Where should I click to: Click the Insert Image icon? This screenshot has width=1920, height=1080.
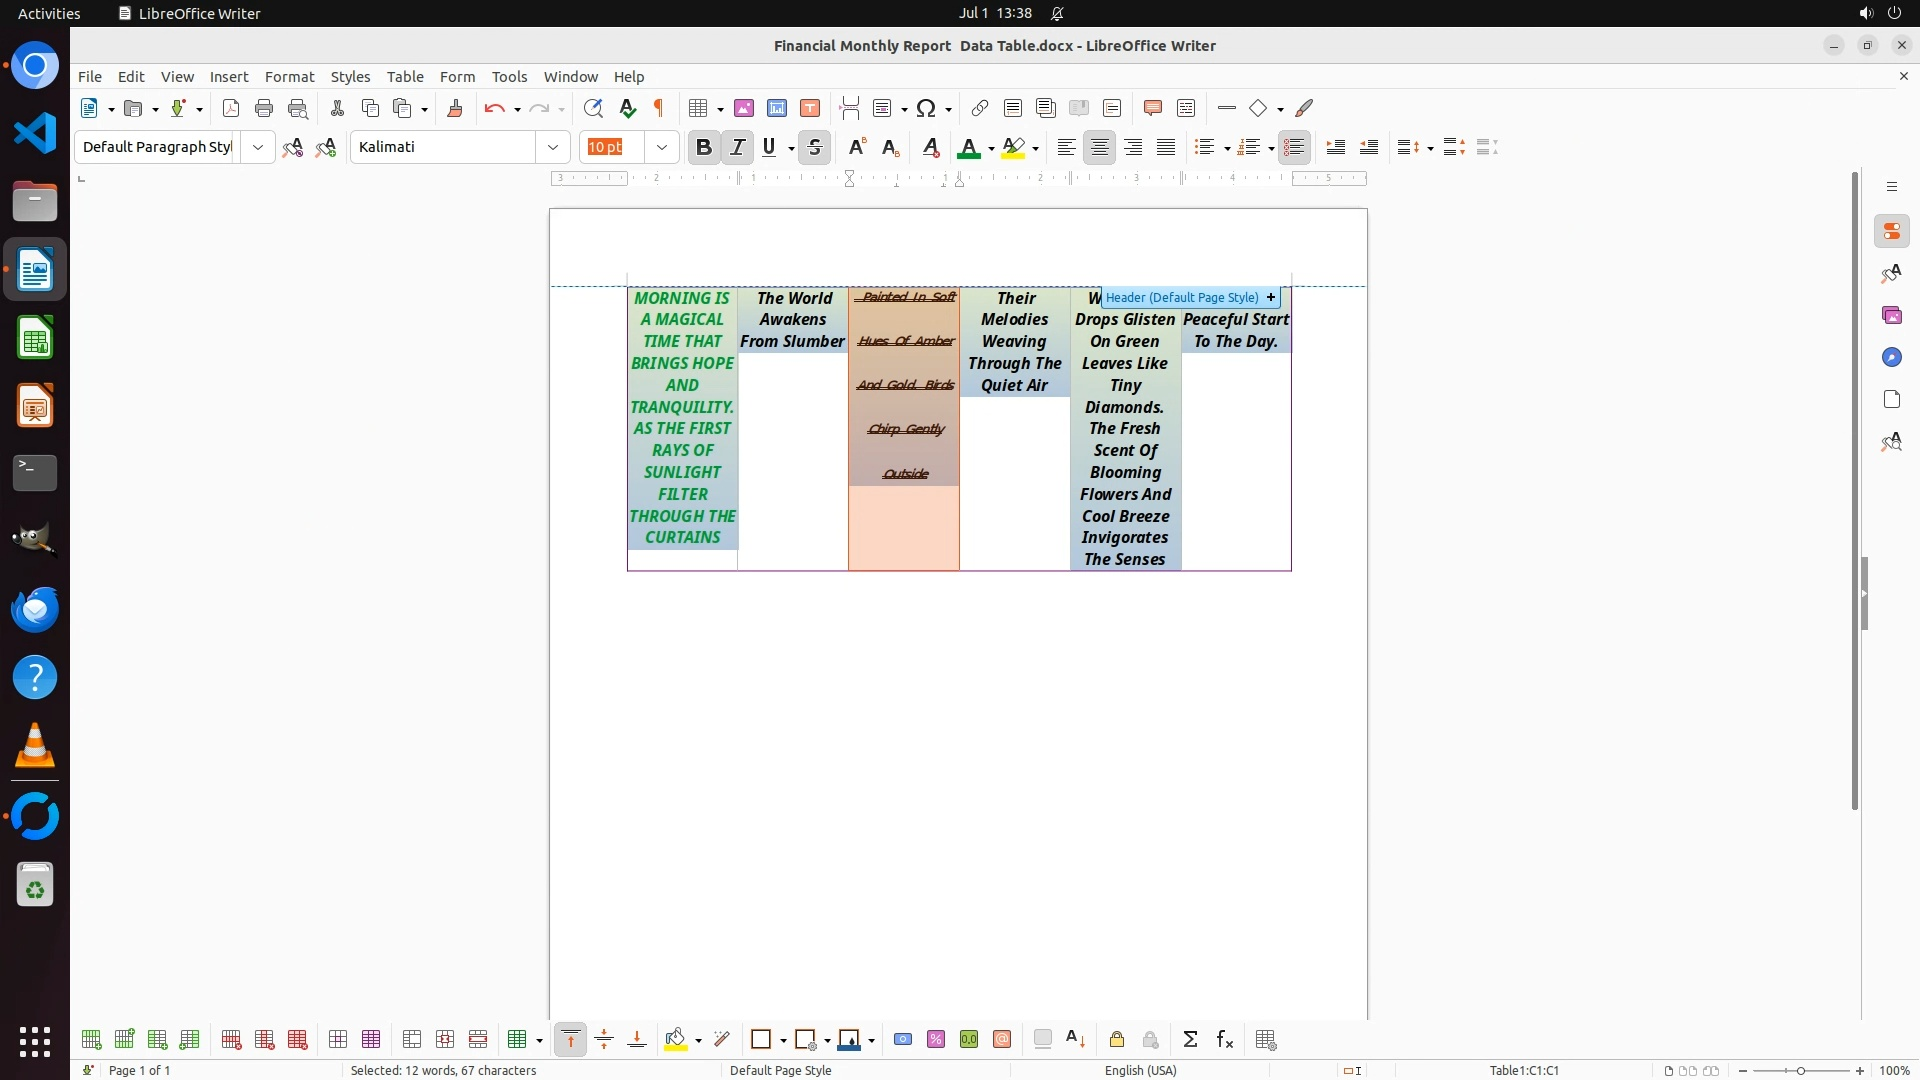pyautogui.click(x=744, y=108)
